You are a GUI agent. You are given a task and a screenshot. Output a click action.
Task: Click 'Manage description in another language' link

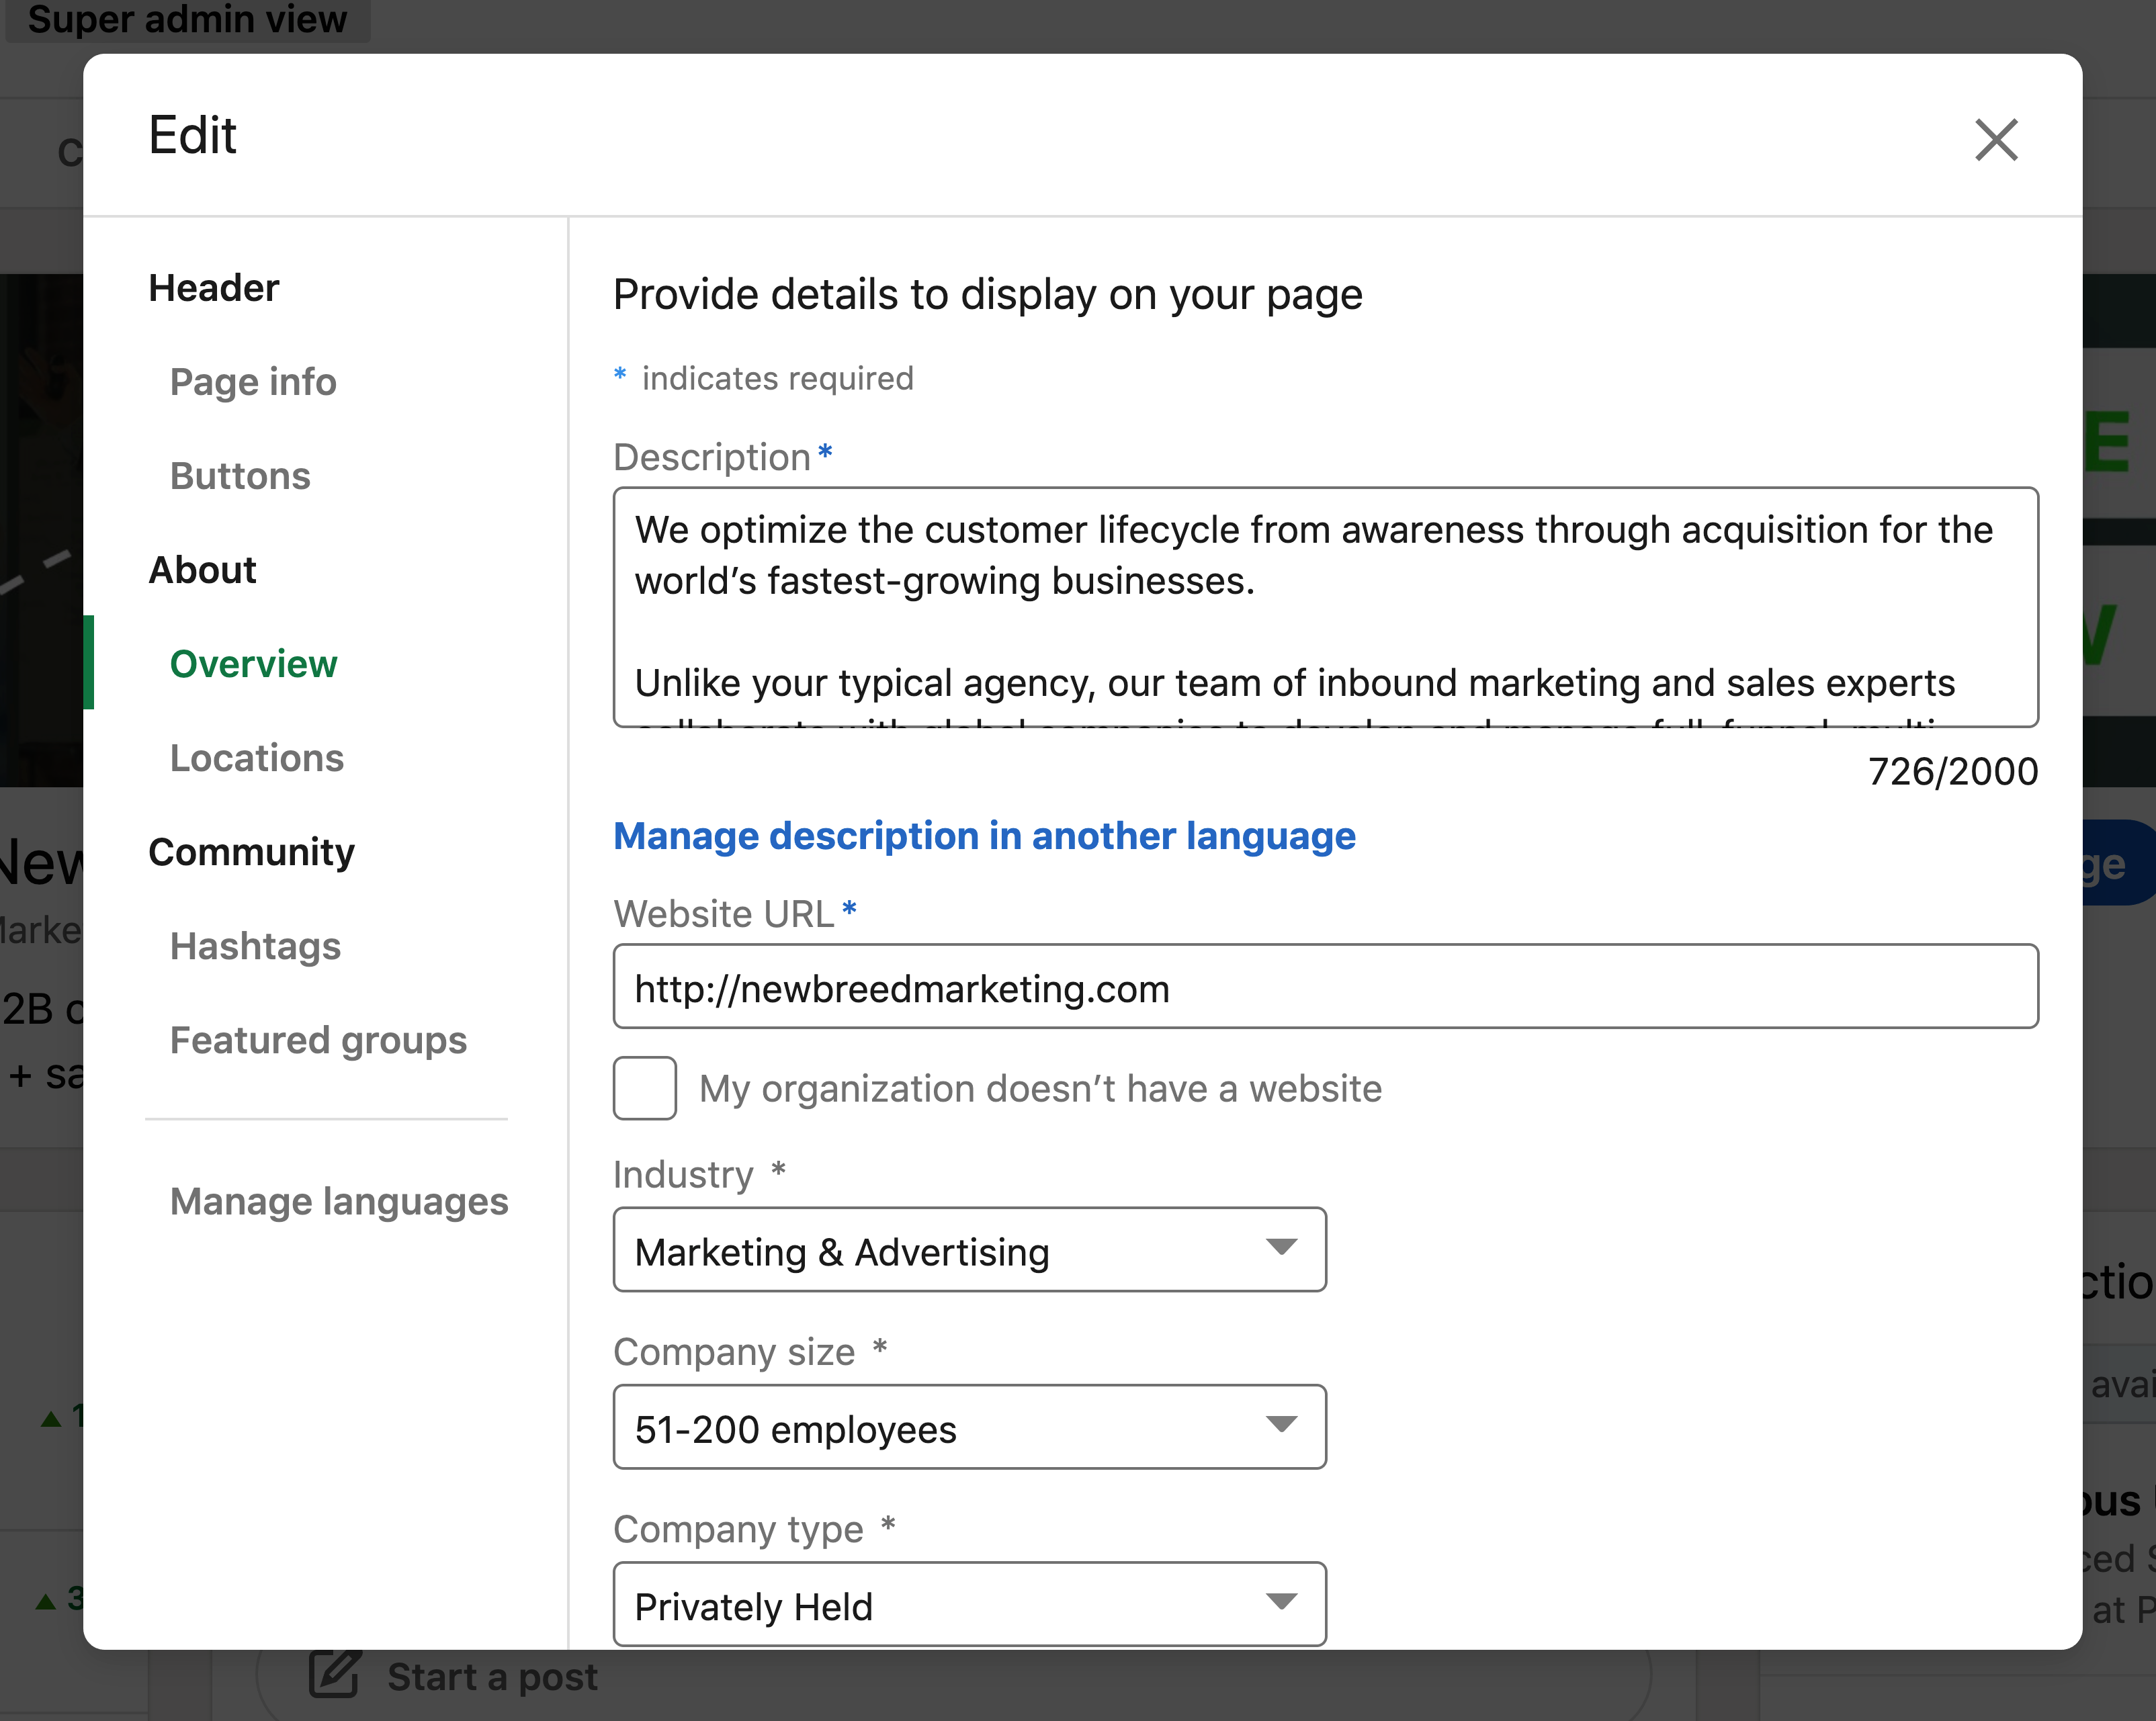pos(984,836)
